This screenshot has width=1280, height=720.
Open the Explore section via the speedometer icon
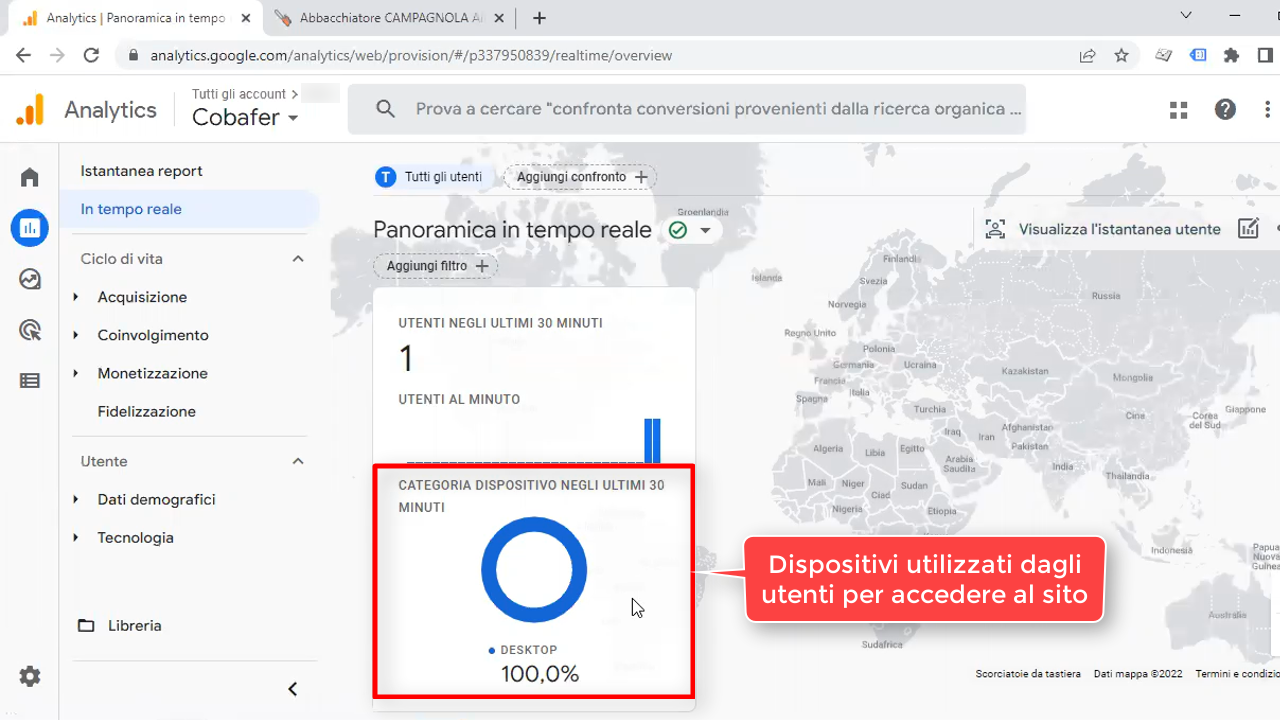29,279
